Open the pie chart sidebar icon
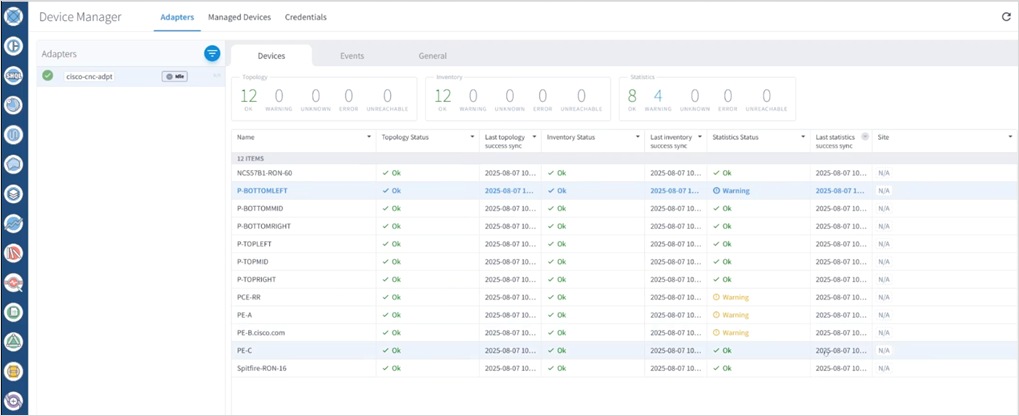This screenshot has height=416, width=1019. [x=14, y=105]
